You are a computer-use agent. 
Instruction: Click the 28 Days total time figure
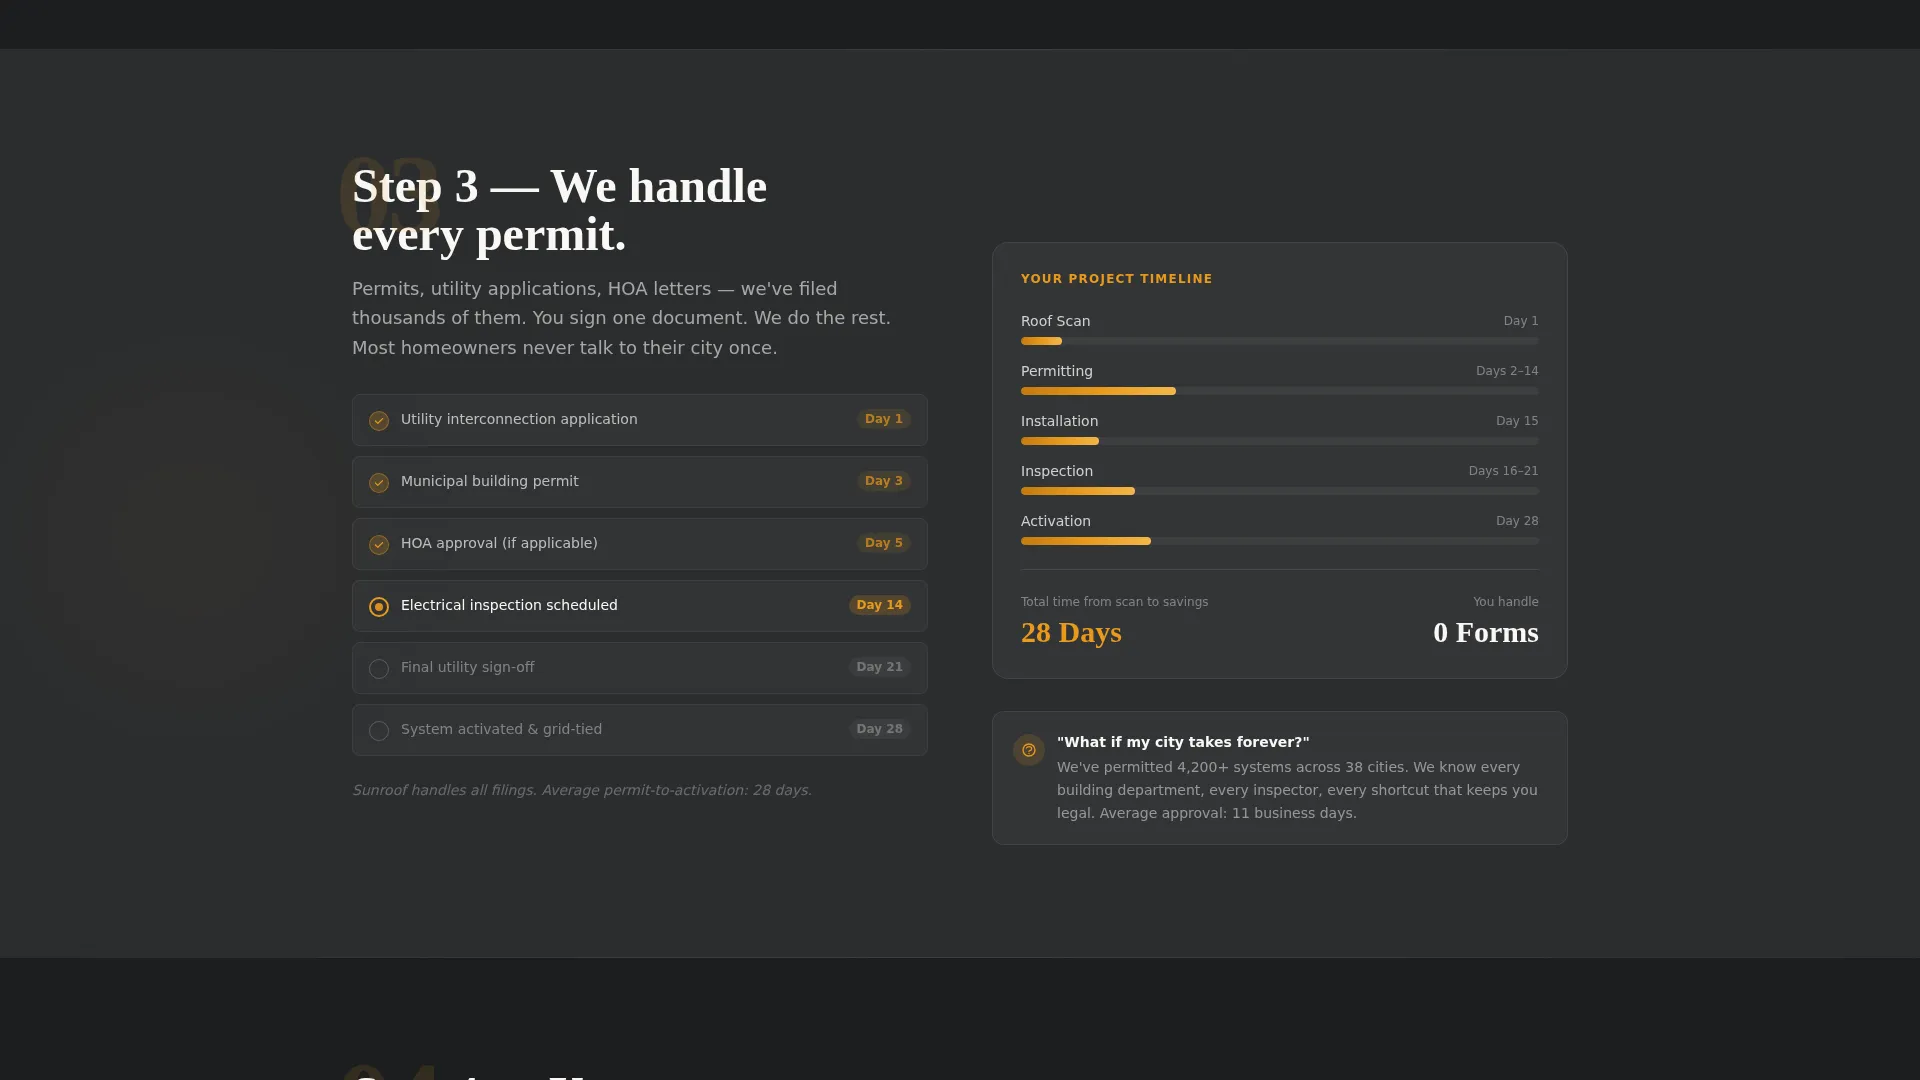(x=1071, y=633)
